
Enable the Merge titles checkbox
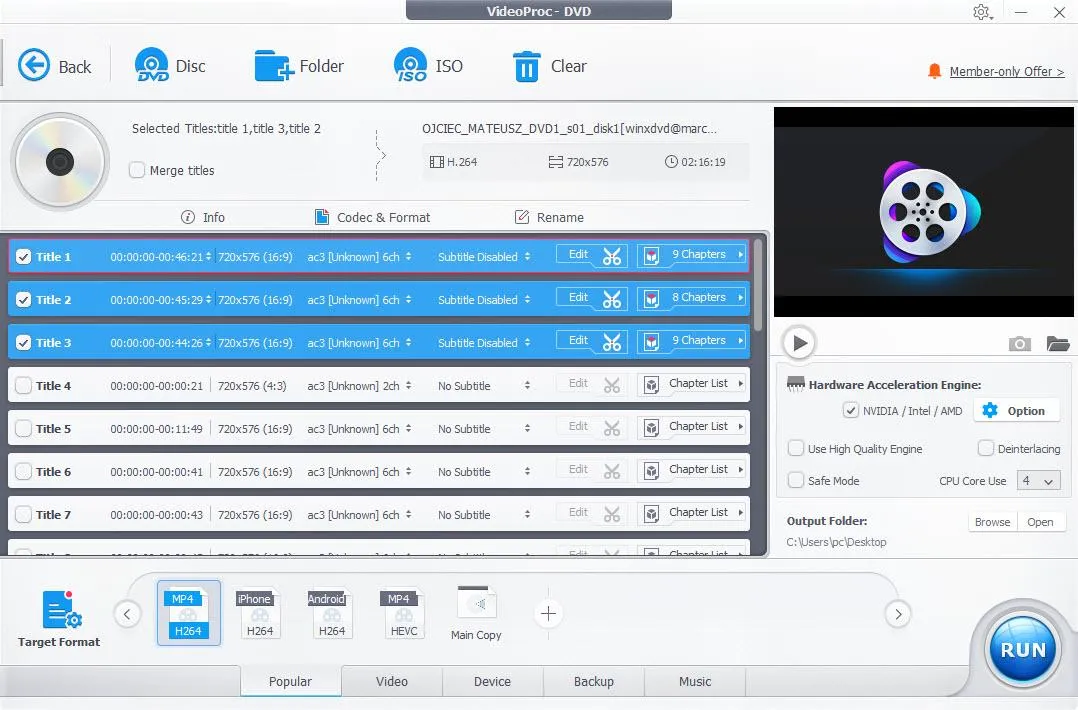(x=137, y=170)
